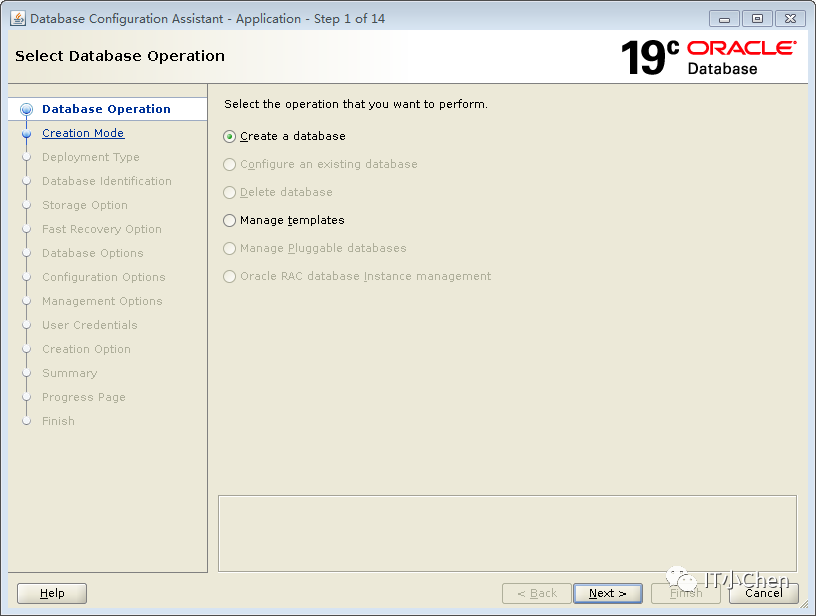Select 'Manage Pluggable databases' radio option

230,249
